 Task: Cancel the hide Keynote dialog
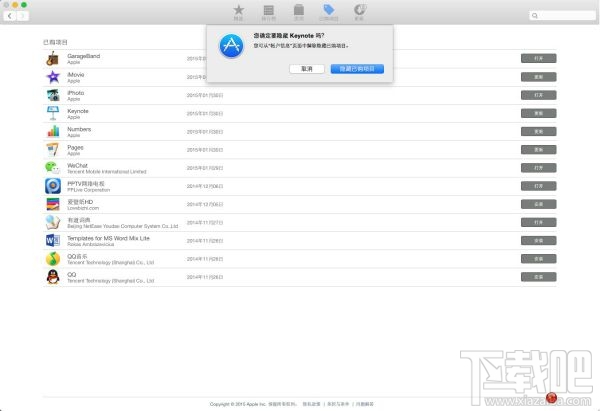[307, 69]
